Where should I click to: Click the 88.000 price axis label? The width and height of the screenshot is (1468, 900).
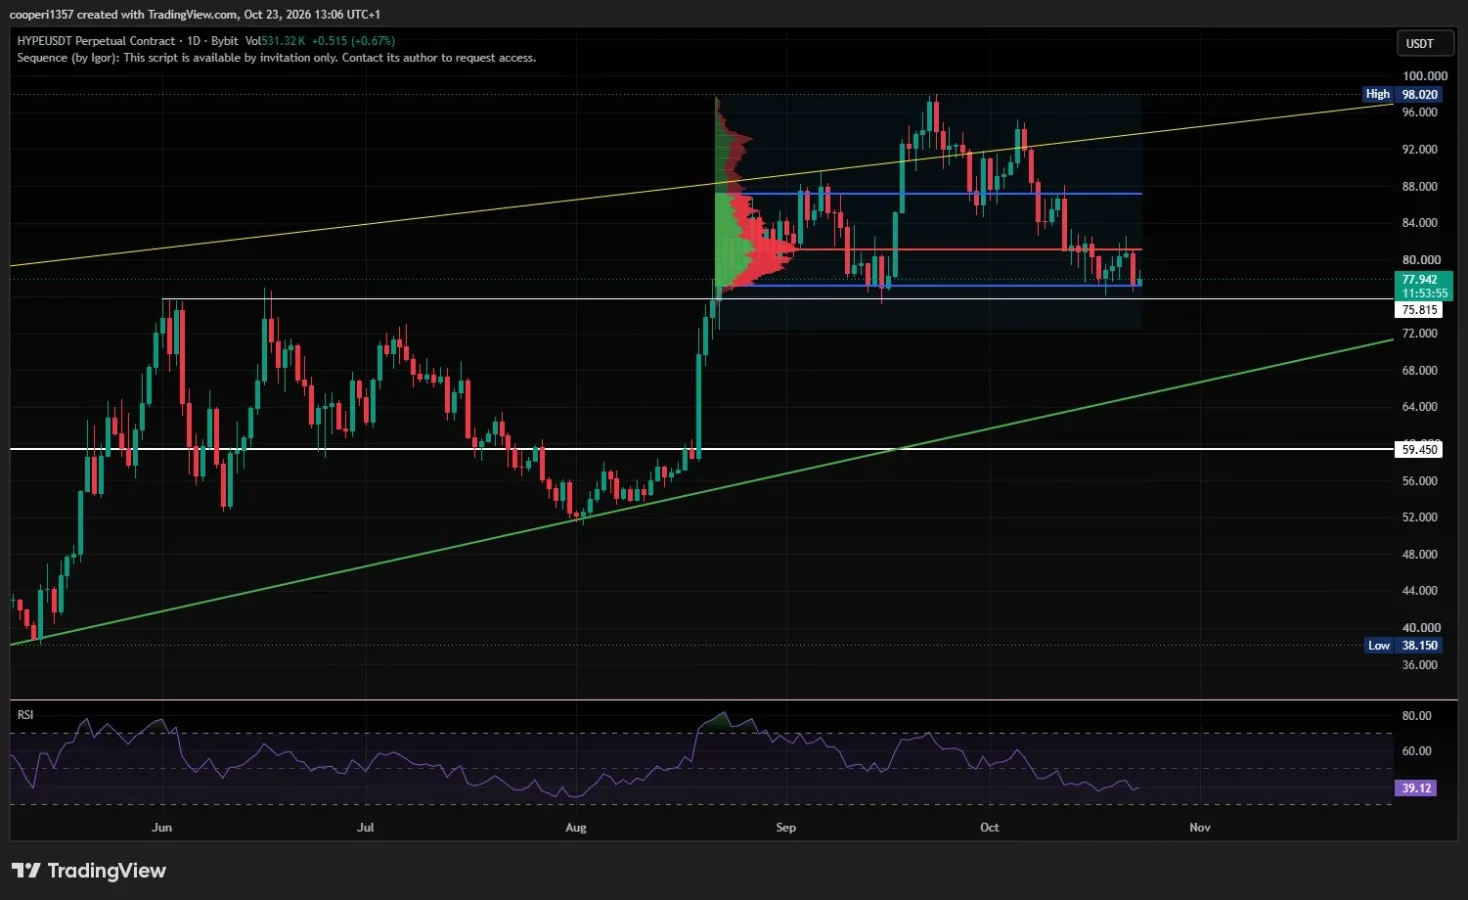click(1420, 186)
